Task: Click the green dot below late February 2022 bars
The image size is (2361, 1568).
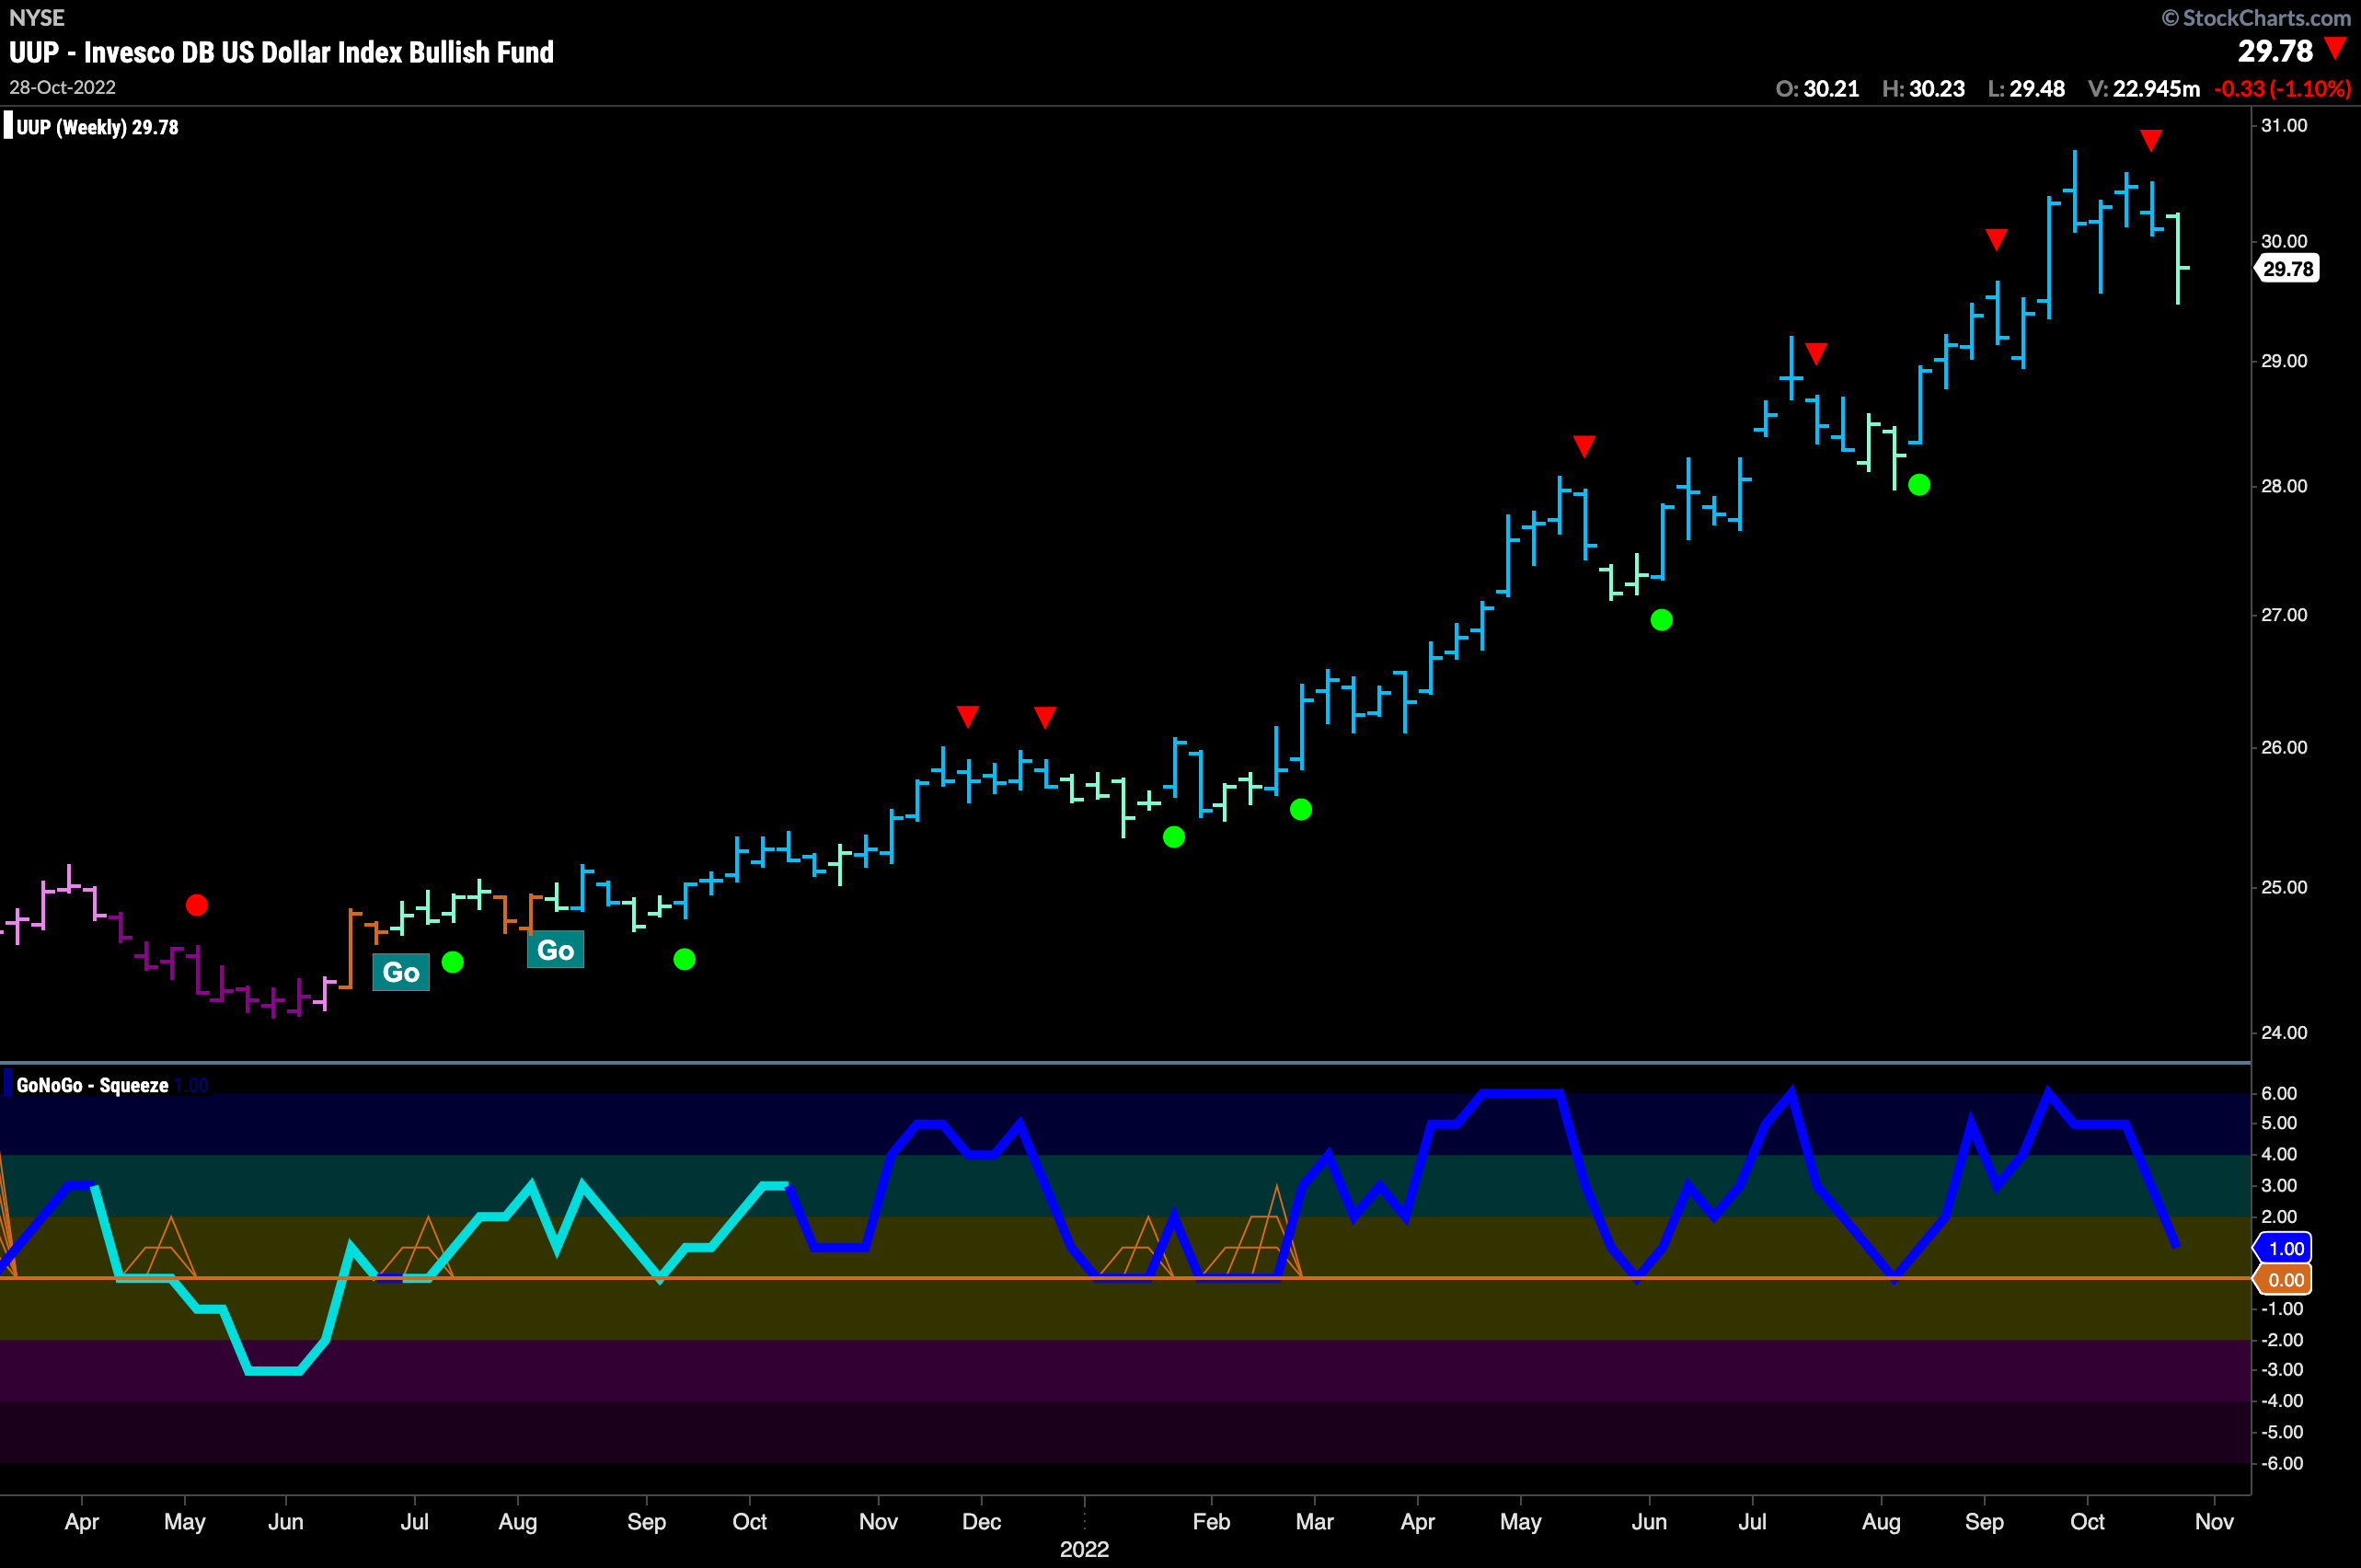Action: [x=1301, y=809]
